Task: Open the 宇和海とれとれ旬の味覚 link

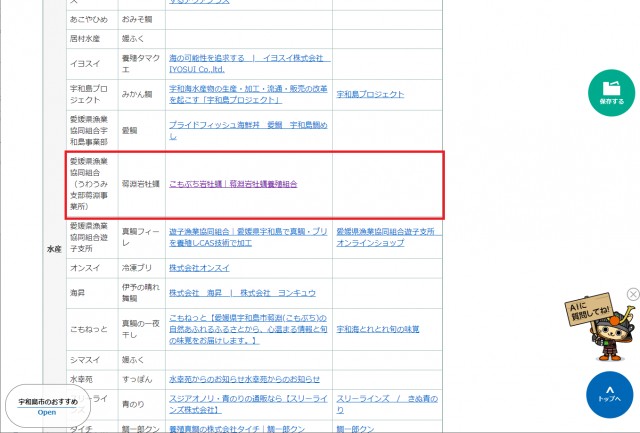Action: [x=378, y=329]
